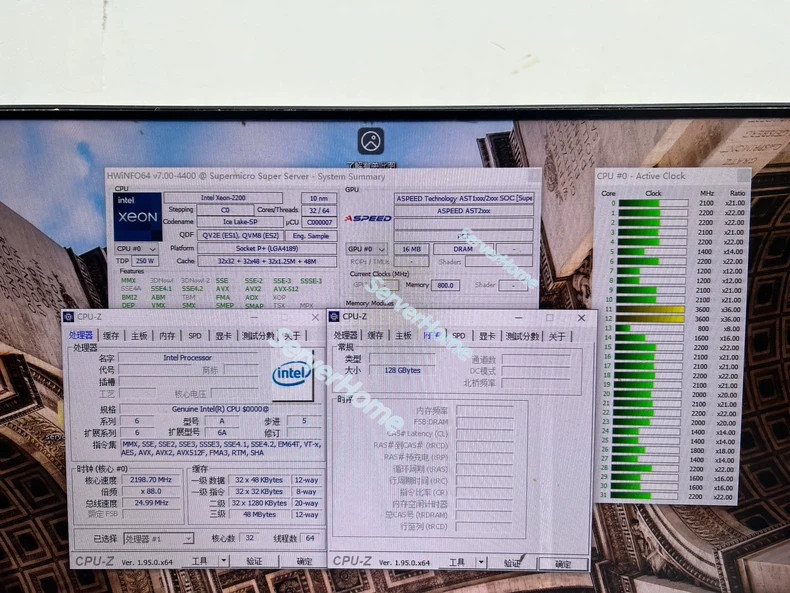Click the 32 / 64 Cores/Threads field
The height and width of the screenshot is (593, 790).
319,211
